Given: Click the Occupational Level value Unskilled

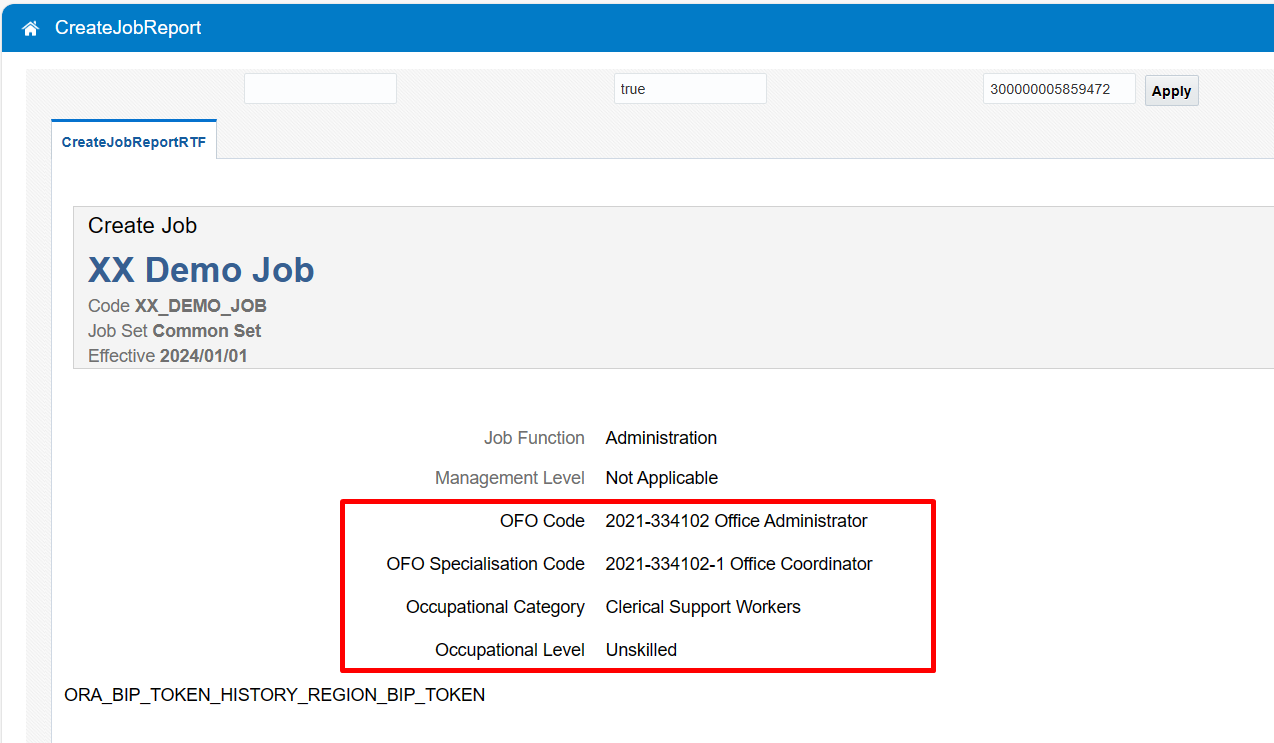Looking at the screenshot, I should click(641, 649).
